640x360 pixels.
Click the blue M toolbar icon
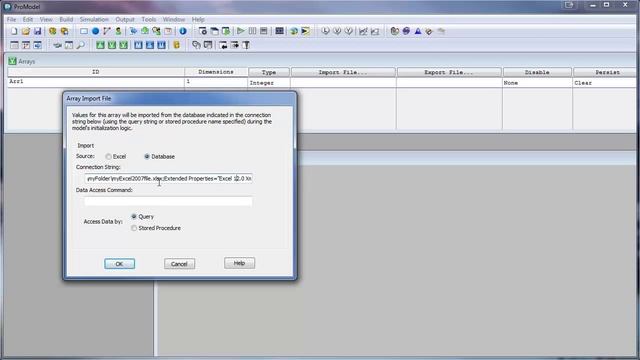tap(138, 45)
